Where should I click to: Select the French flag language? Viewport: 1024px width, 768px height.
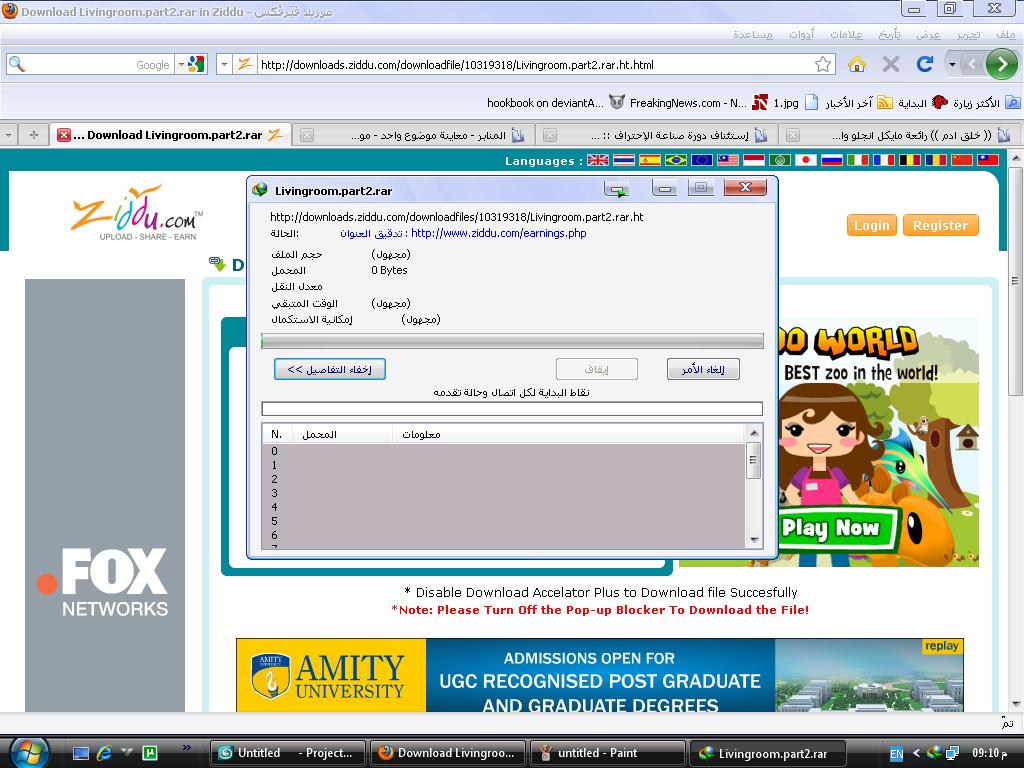coord(884,160)
